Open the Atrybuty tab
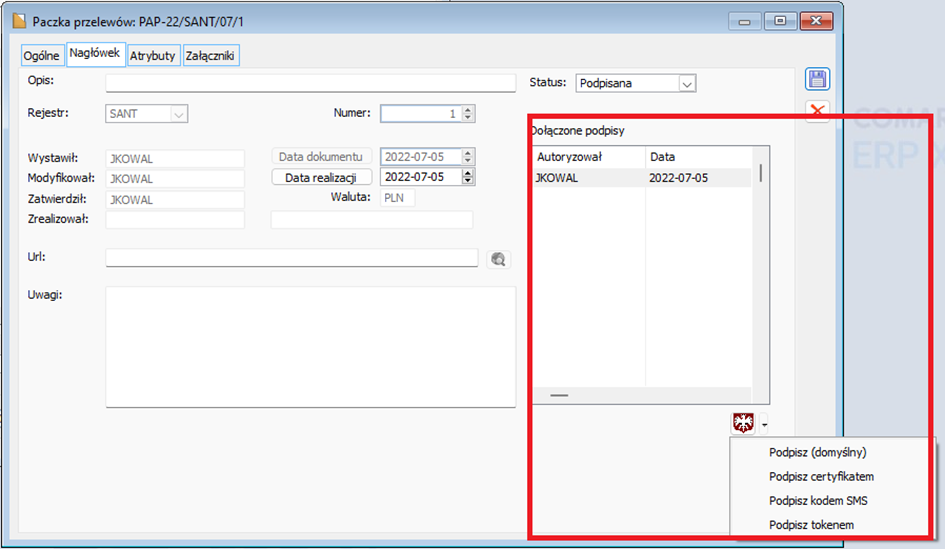The height and width of the screenshot is (549, 945). pyautogui.click(x=152, y=55)
